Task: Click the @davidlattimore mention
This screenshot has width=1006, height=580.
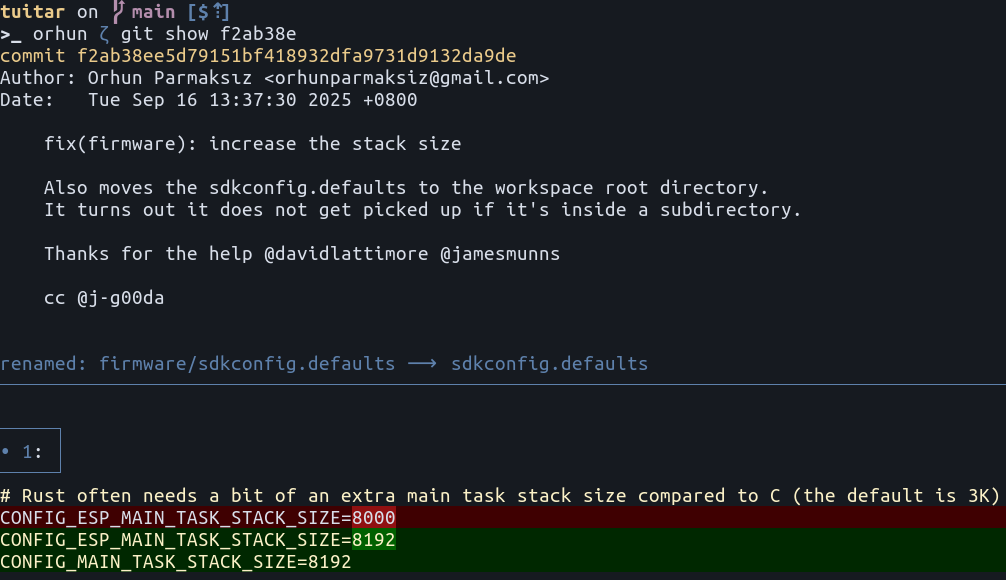Action: [346, 254]
